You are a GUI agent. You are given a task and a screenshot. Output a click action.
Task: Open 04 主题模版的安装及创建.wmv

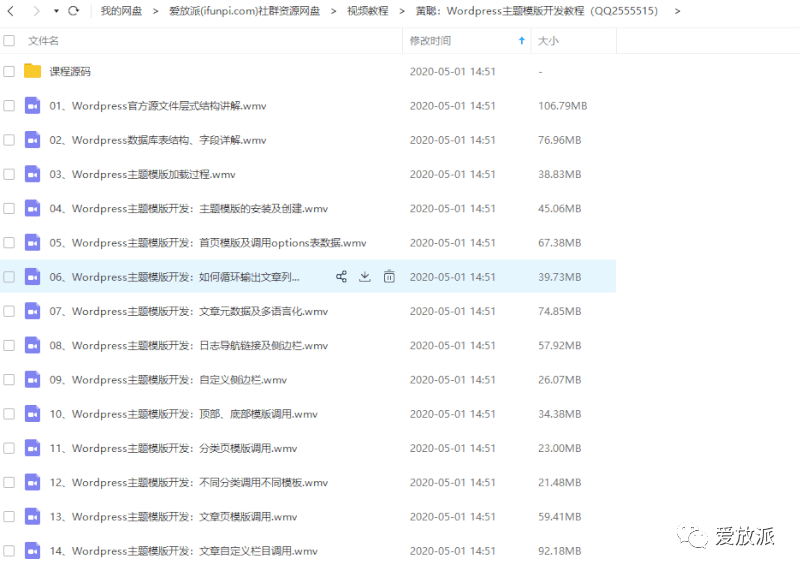click(x=189, y=208)
